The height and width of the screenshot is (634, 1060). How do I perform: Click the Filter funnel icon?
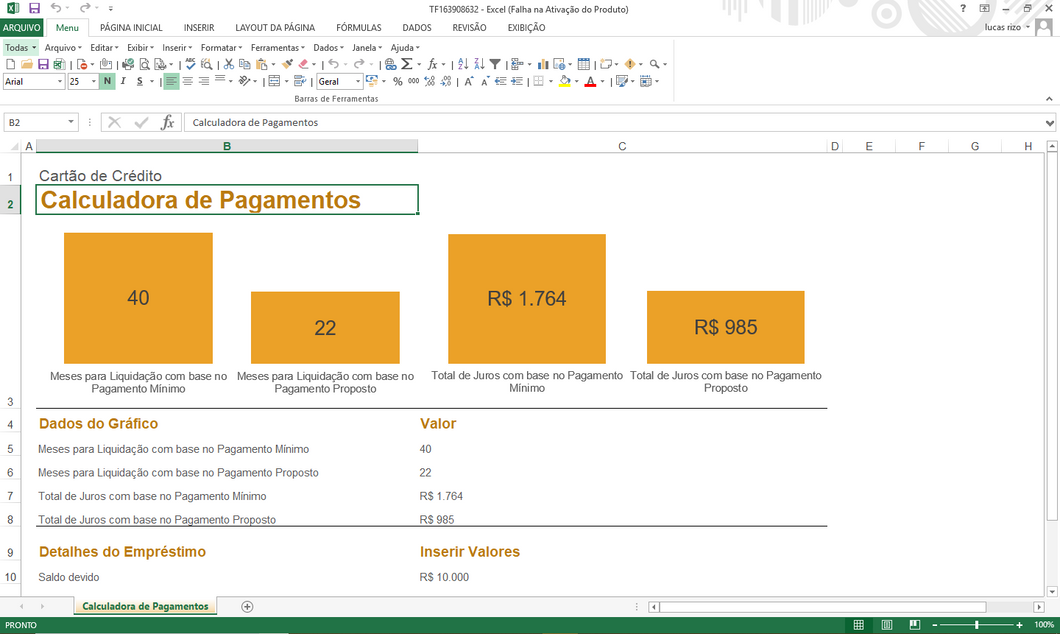tap(495, 64)
